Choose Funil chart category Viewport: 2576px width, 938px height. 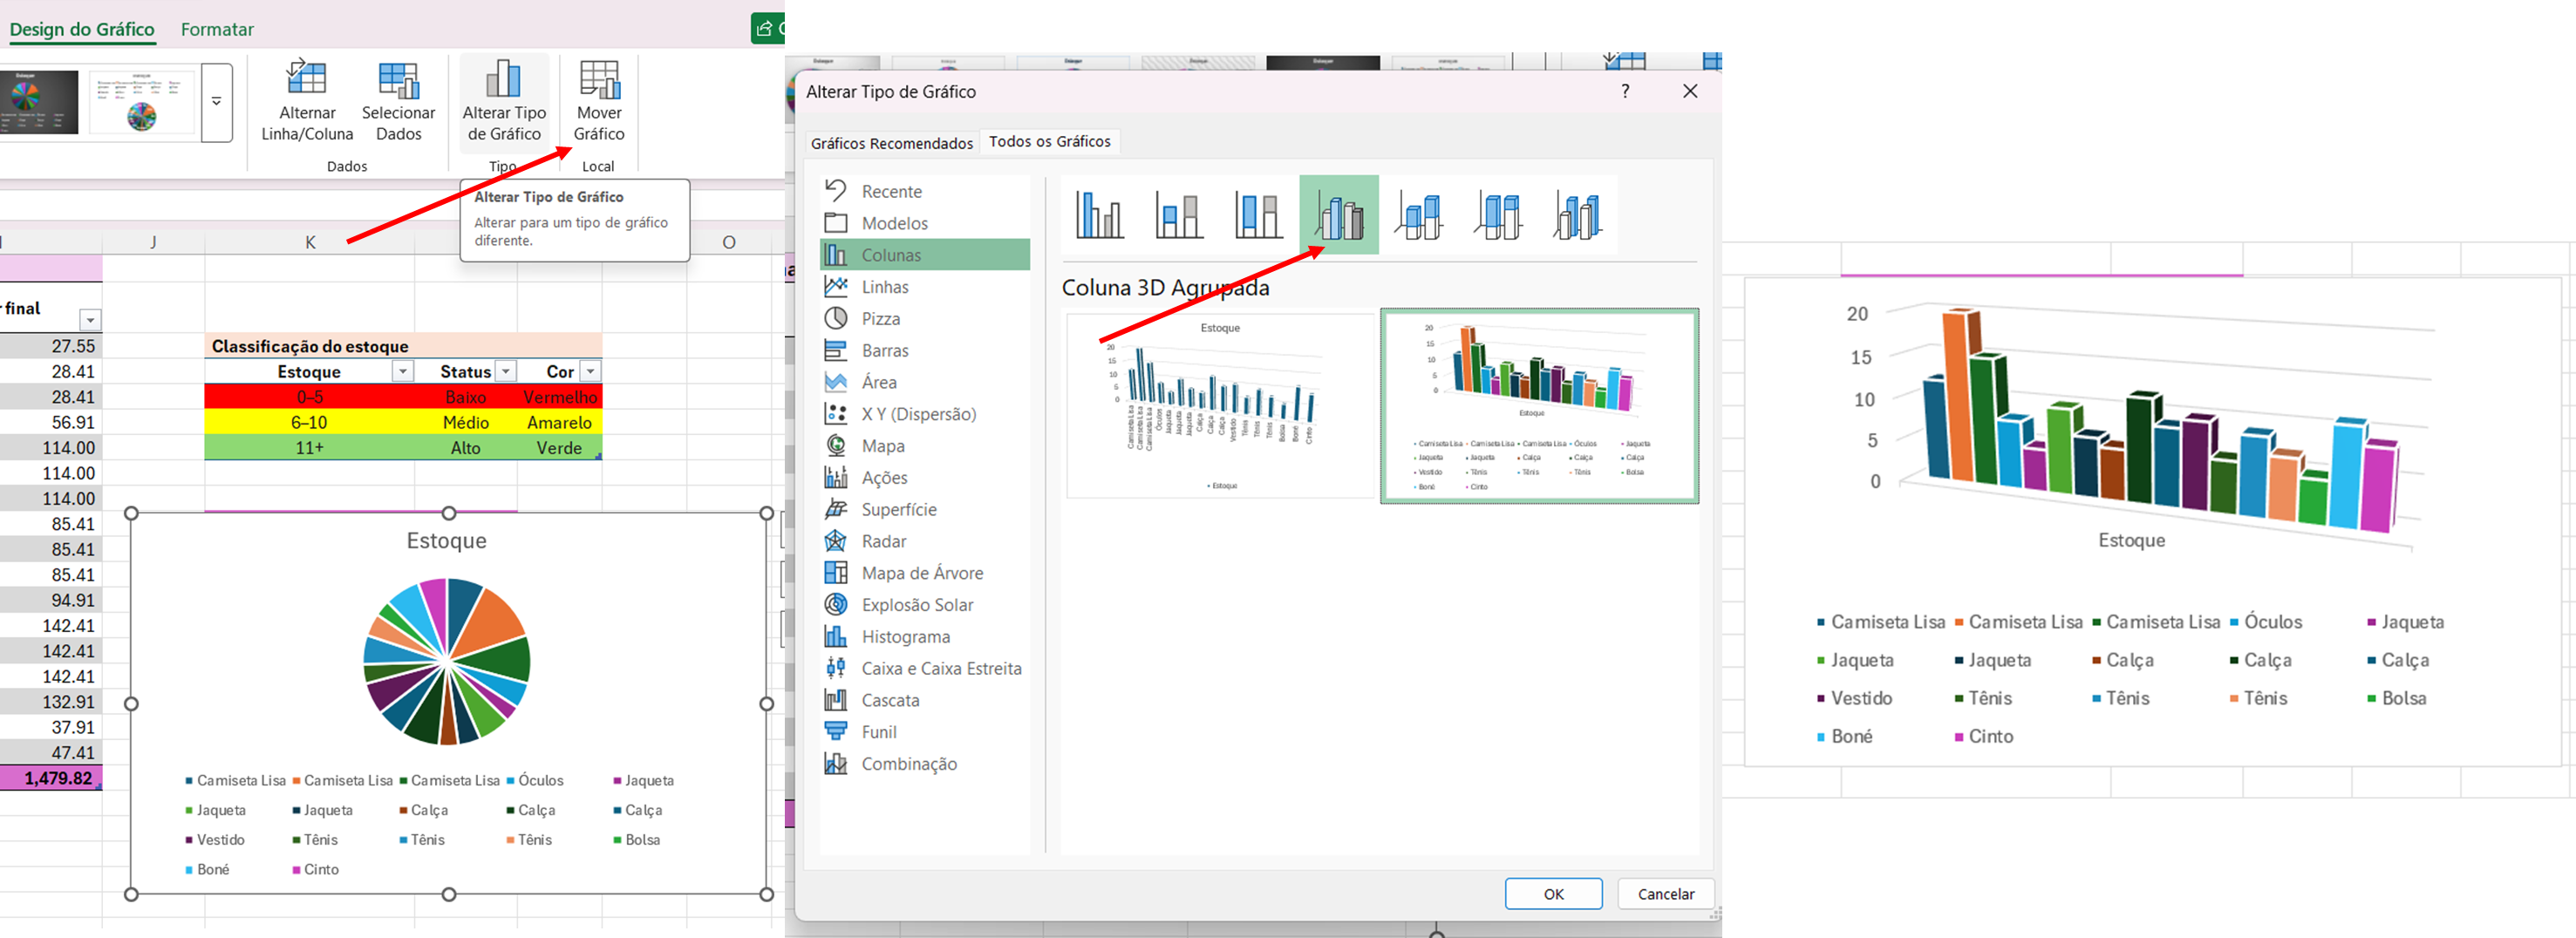tap(925, 732)
